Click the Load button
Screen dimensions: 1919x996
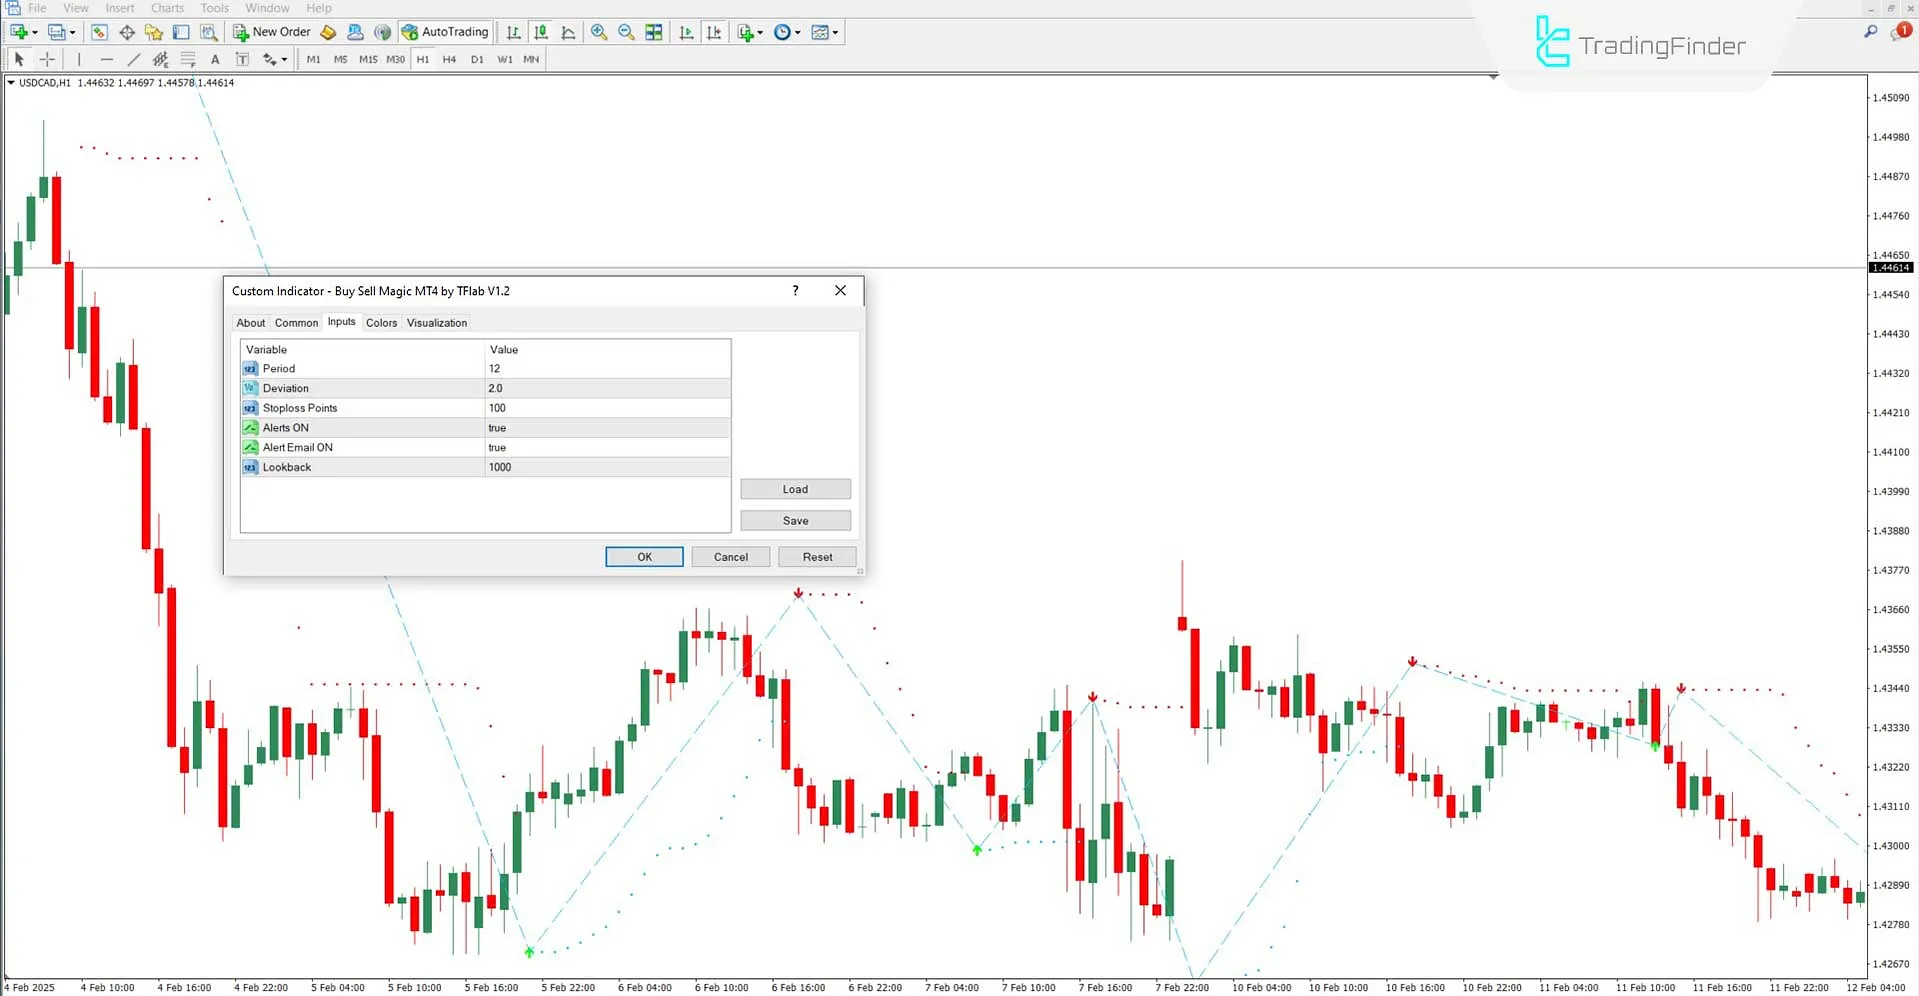[795, 489]
